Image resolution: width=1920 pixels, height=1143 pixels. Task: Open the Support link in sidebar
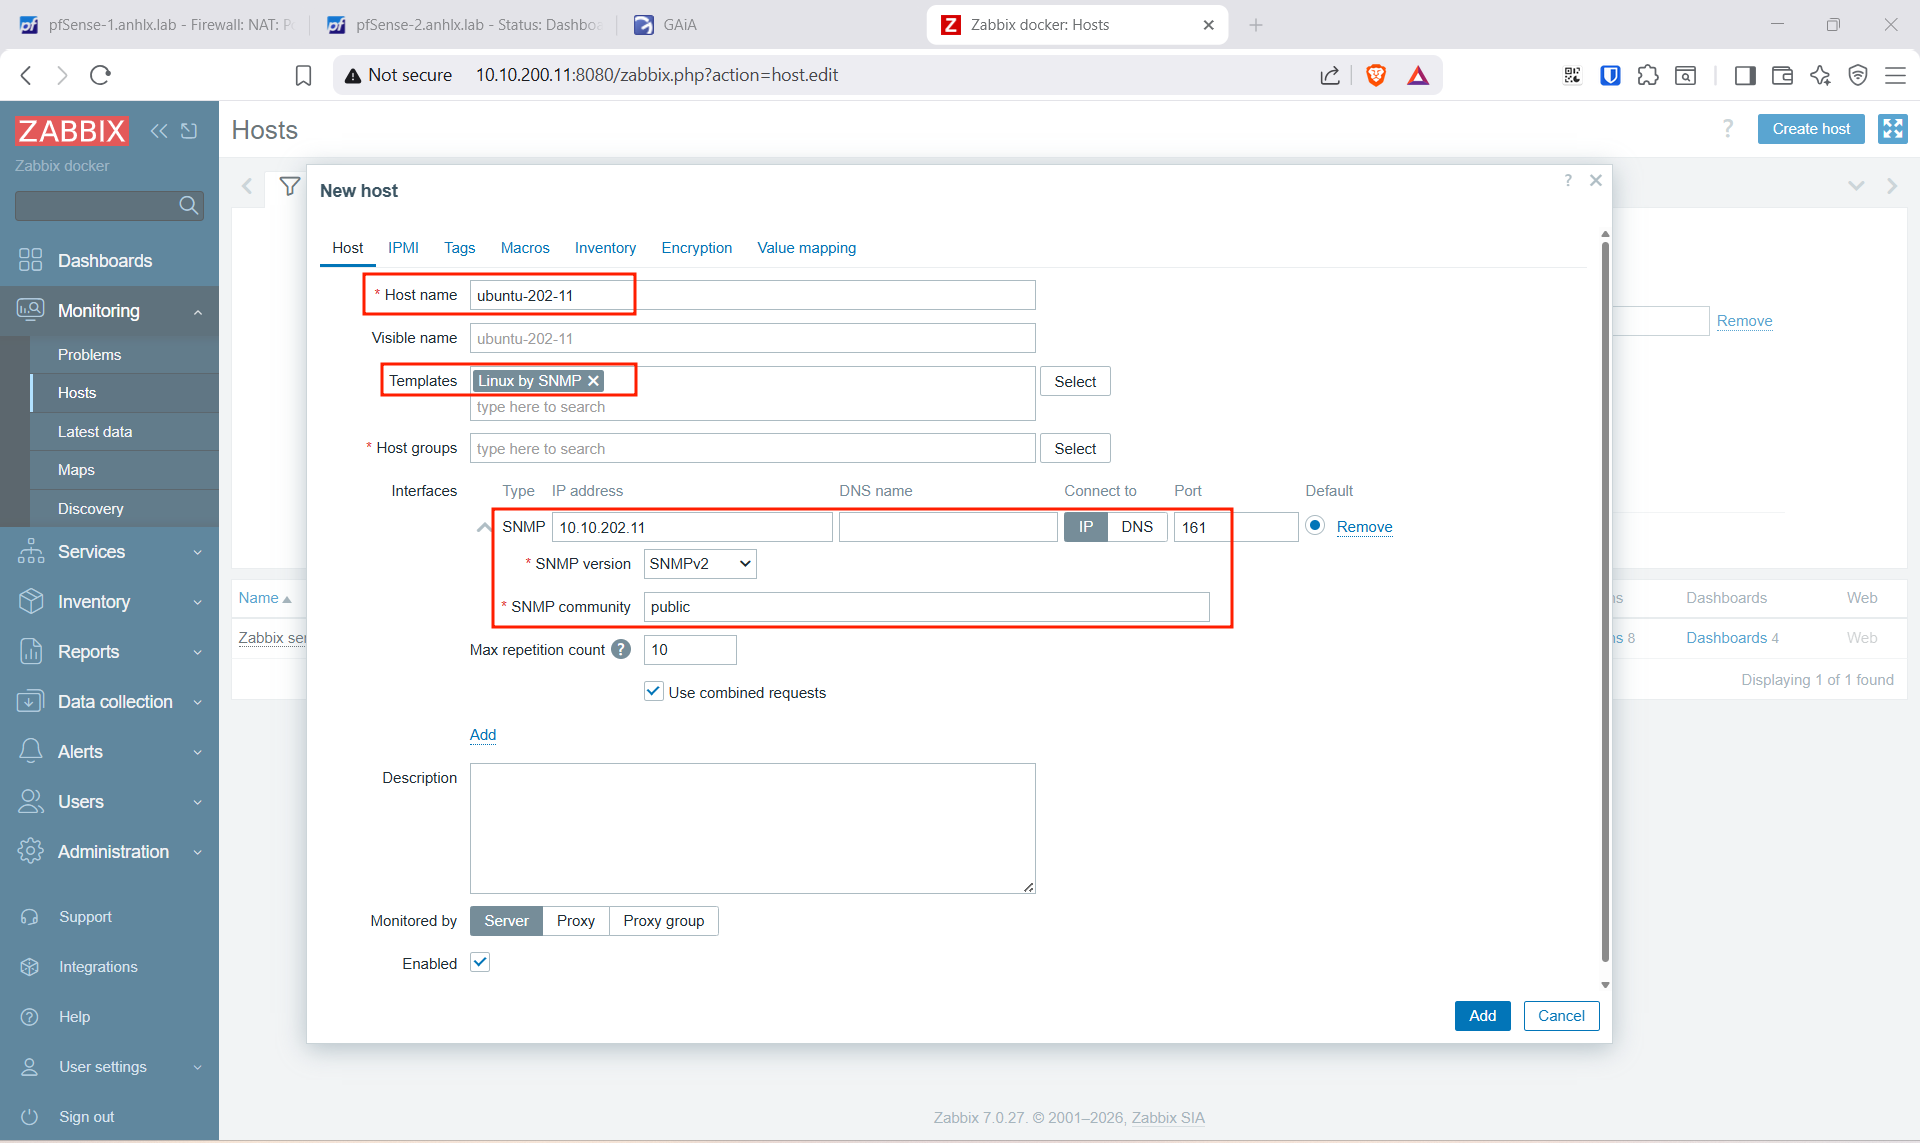[x=85, y=917]
